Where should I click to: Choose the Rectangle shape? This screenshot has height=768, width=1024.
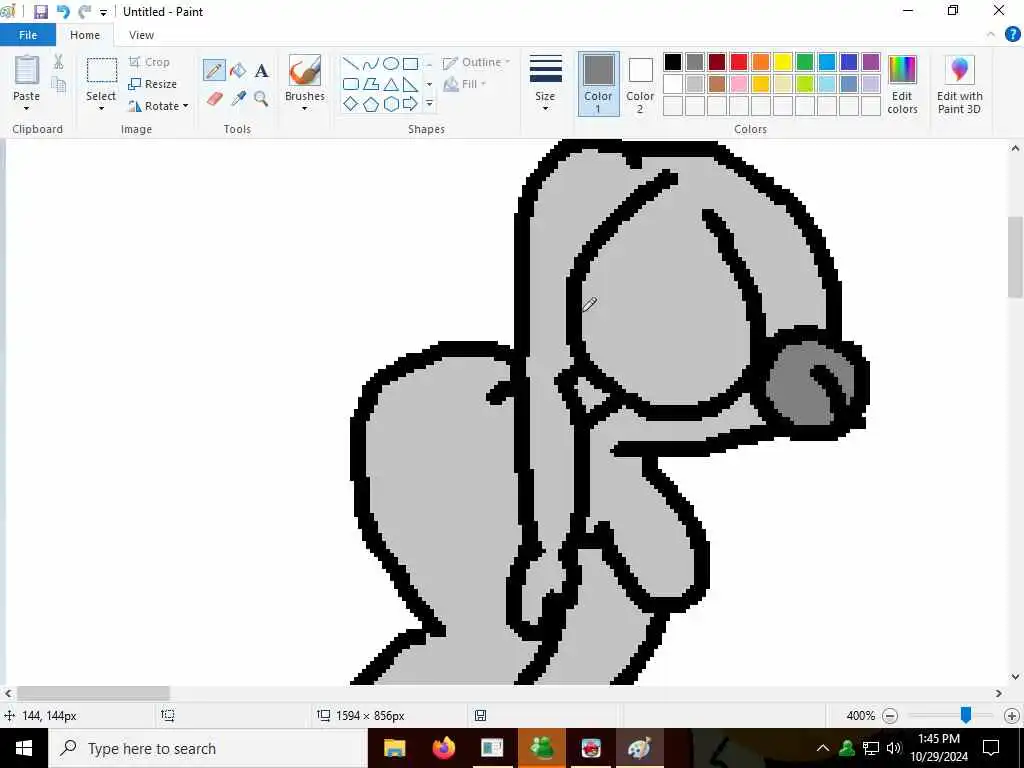click(410, 63)
